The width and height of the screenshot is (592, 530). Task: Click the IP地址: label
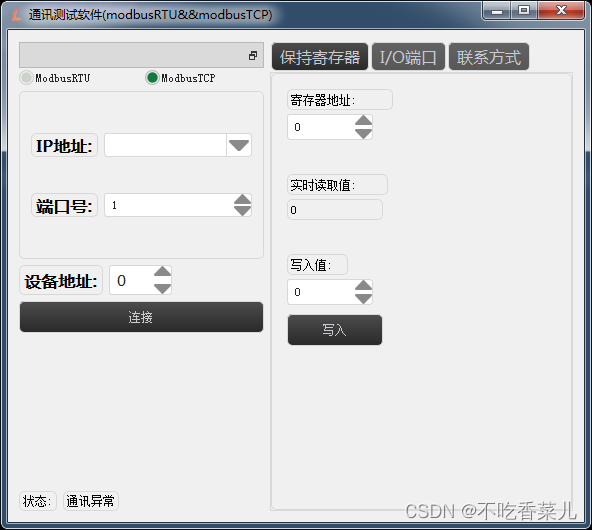coord(64,145)
